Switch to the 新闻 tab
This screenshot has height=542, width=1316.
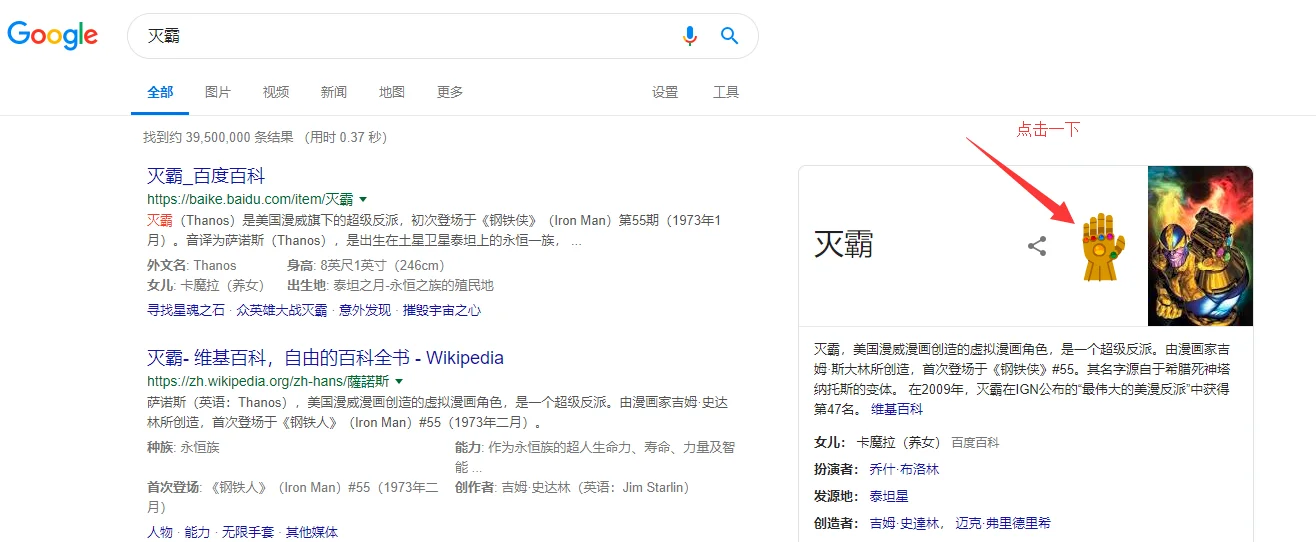tap(334, 92)
